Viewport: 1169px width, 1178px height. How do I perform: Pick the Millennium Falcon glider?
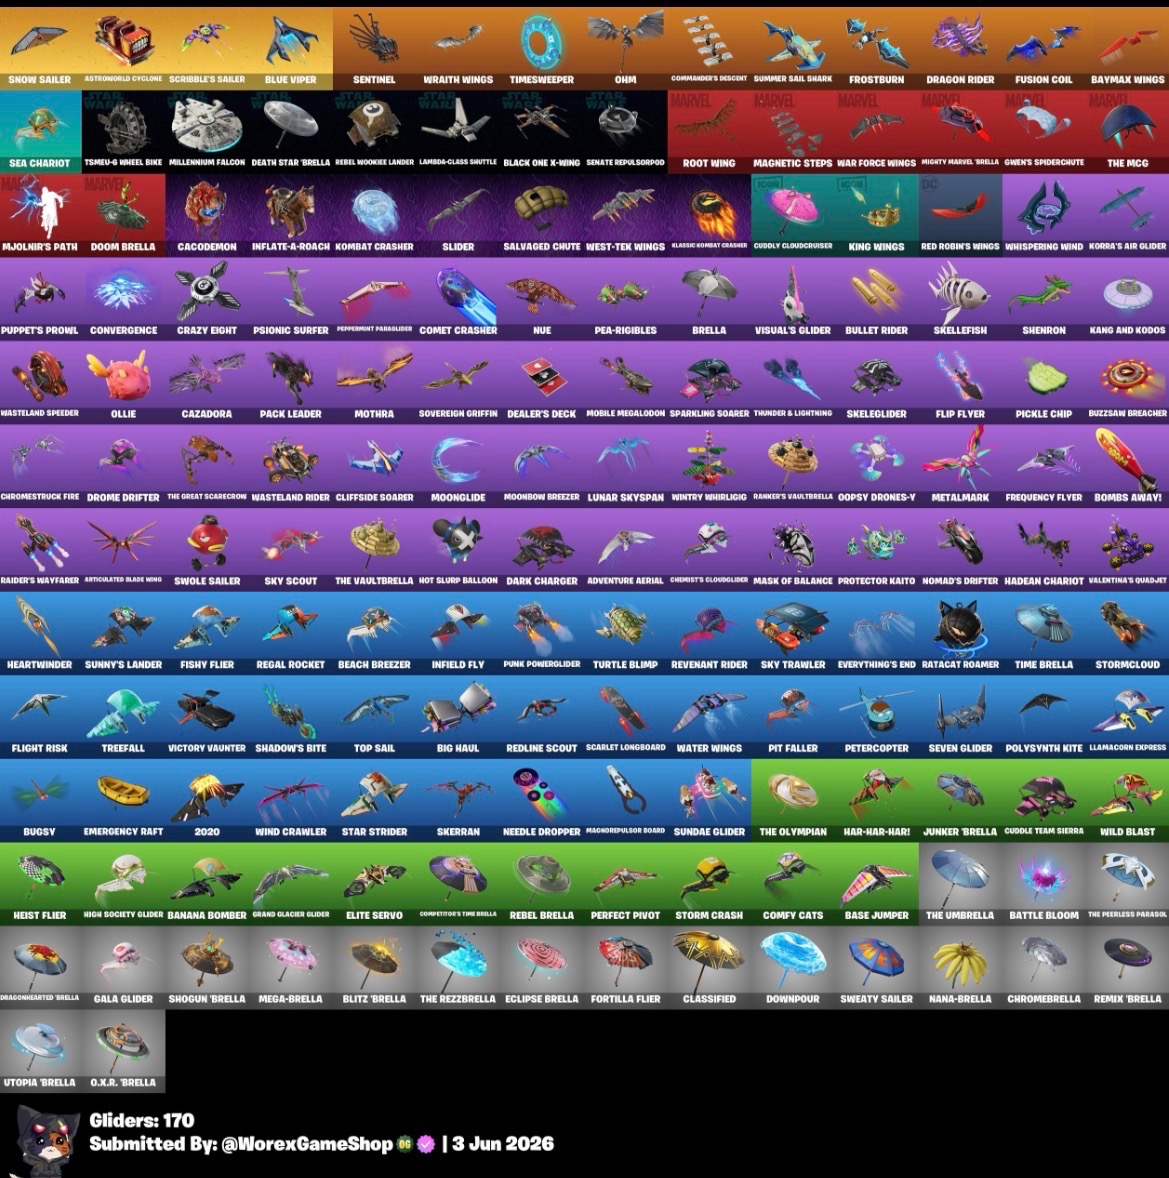coord(207,131)
